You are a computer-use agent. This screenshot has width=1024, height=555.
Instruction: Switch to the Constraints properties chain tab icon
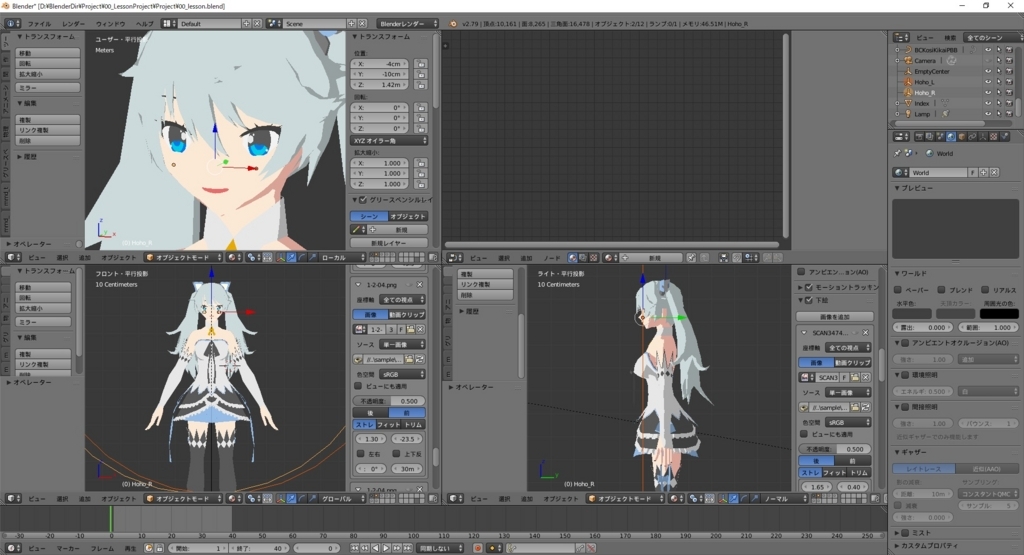pos(972,136)
